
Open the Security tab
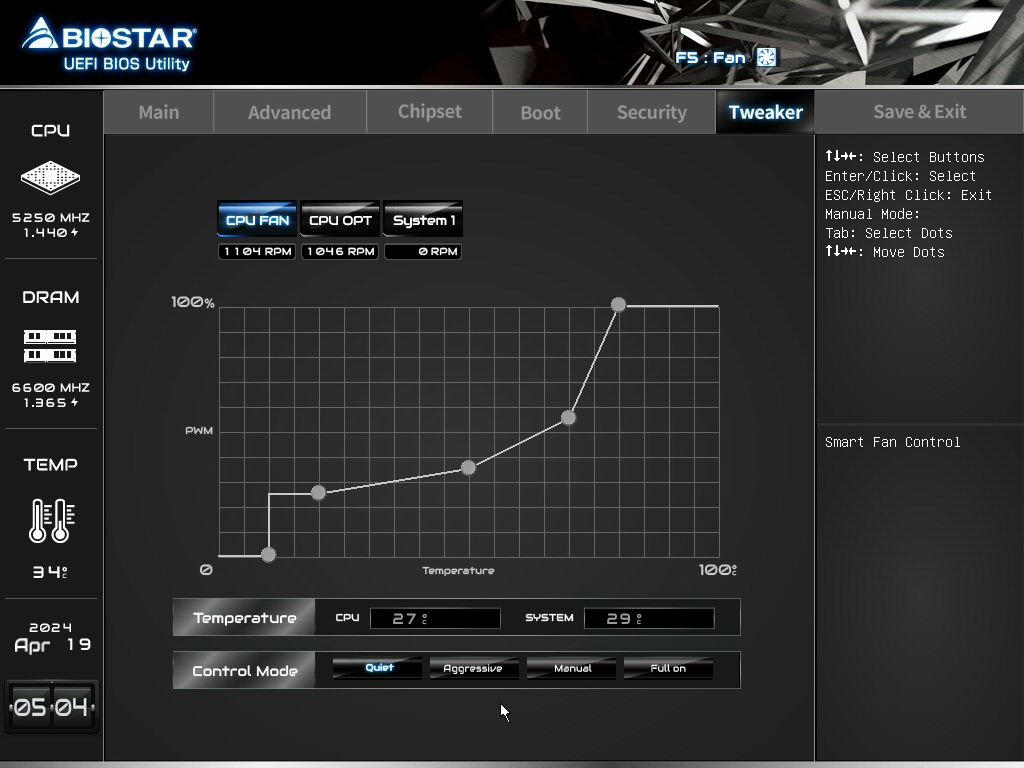[652, 112]
